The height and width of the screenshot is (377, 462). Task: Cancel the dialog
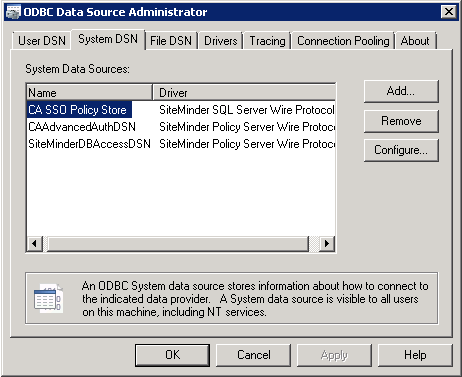pos(254,355)
